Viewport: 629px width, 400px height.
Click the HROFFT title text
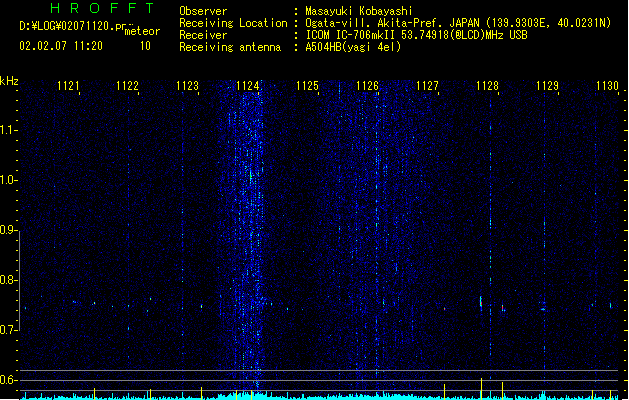pyautogui.click(x=102, y=8)
